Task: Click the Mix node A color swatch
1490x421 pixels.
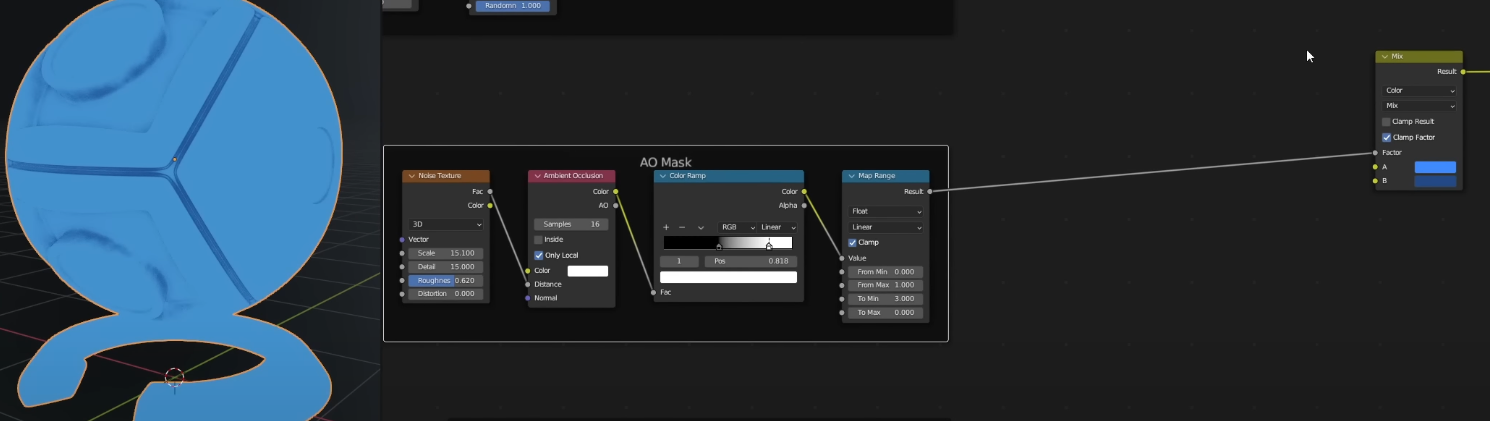Action: pyautogui.click(x=1435, y=167)
